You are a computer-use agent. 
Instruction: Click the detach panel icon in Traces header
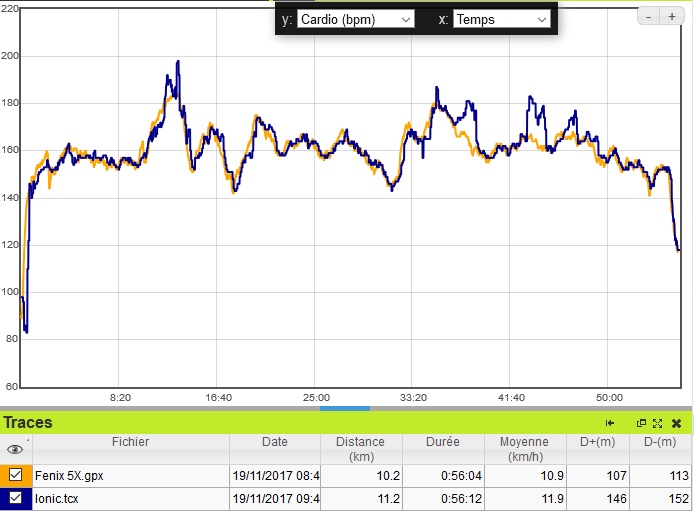coord(641,423)
